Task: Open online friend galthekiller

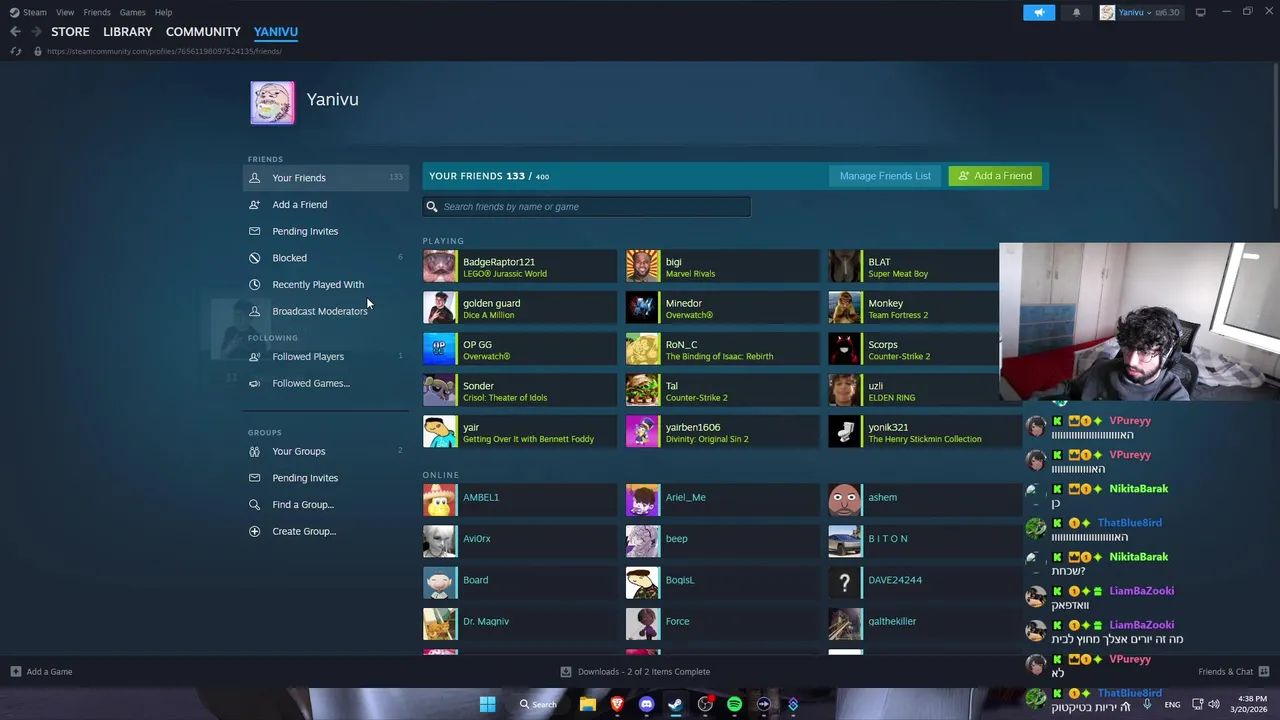Action: point(924,623)
